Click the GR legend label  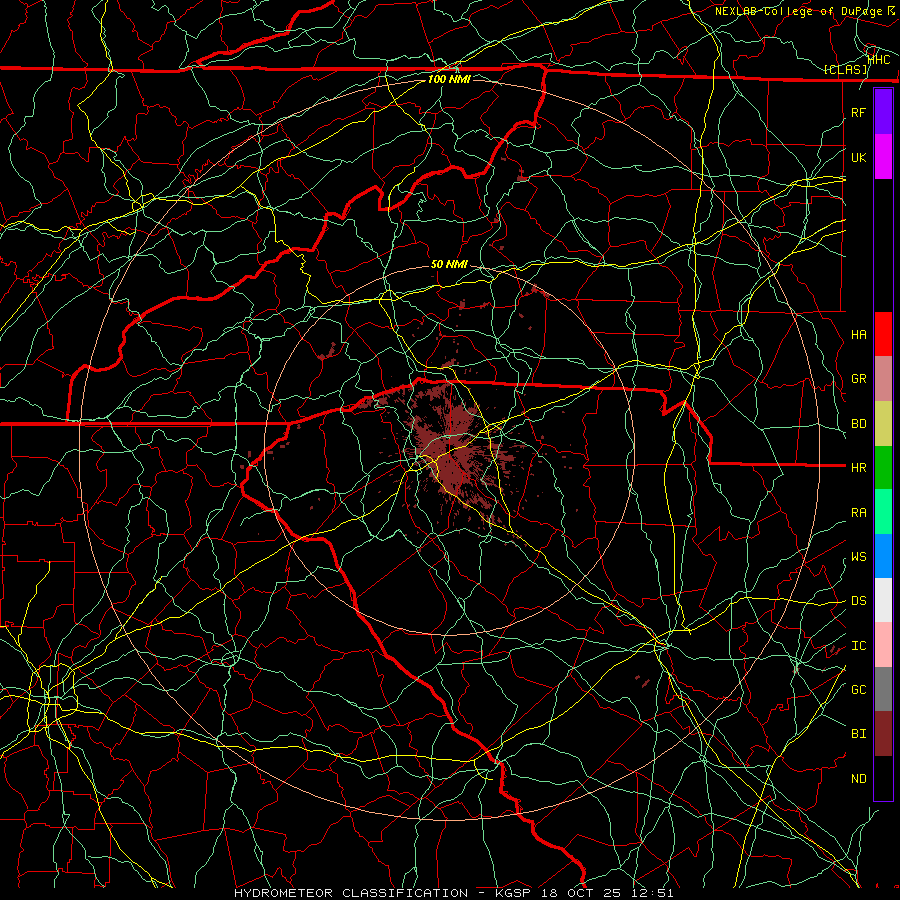coord(858,379)
